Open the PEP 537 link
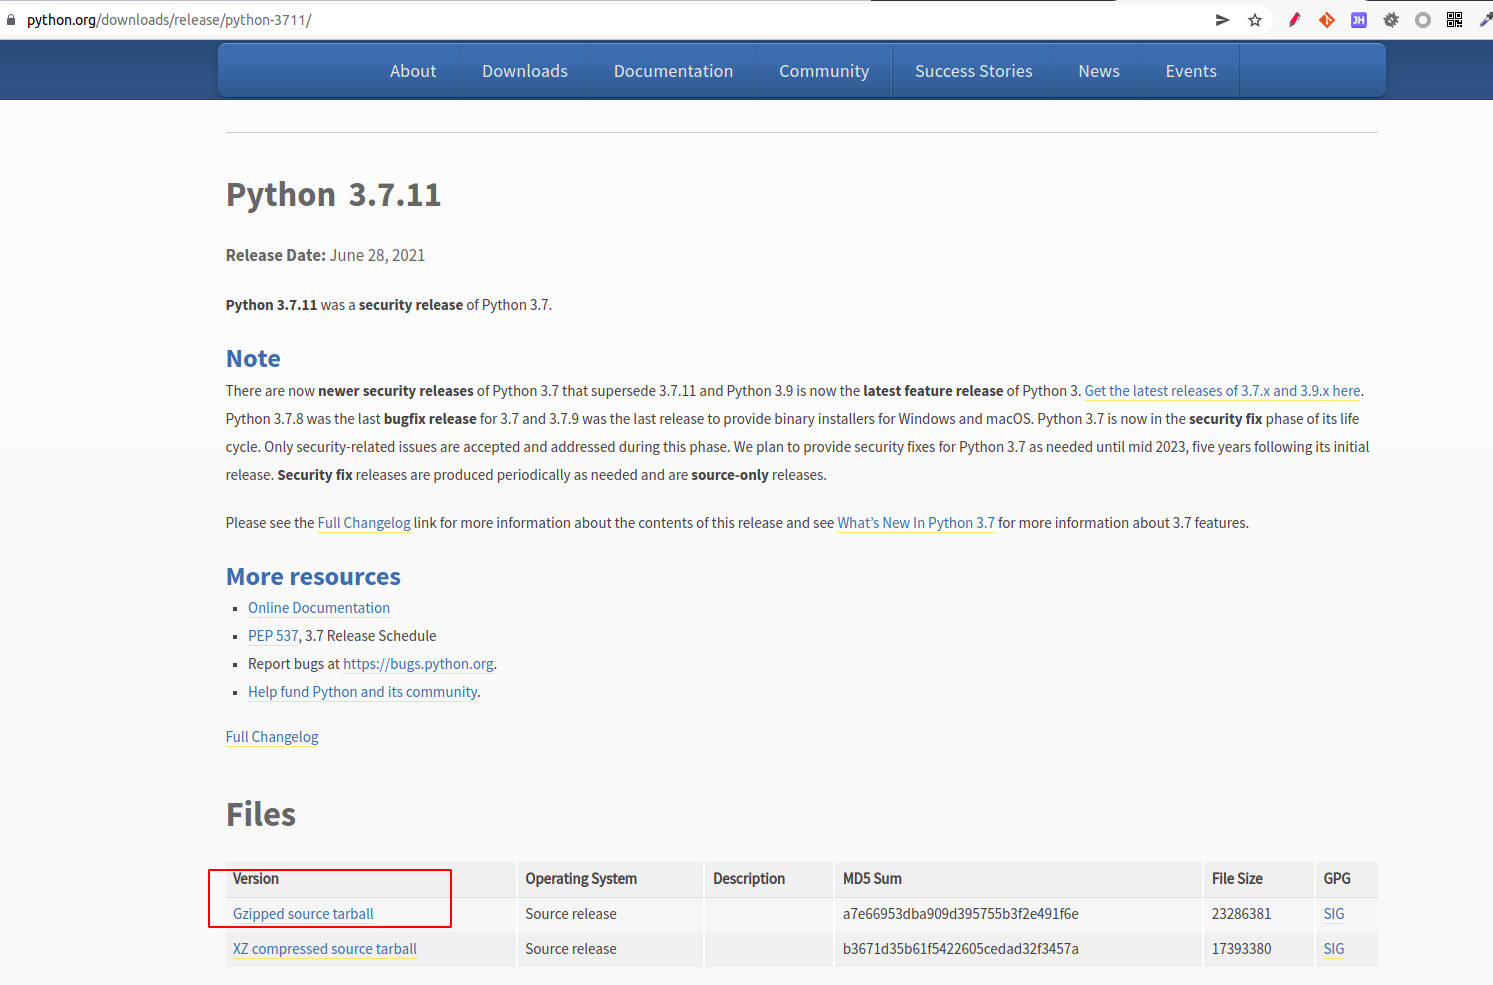The height and width of the screenshot is (985, 1493). (273, 636)
